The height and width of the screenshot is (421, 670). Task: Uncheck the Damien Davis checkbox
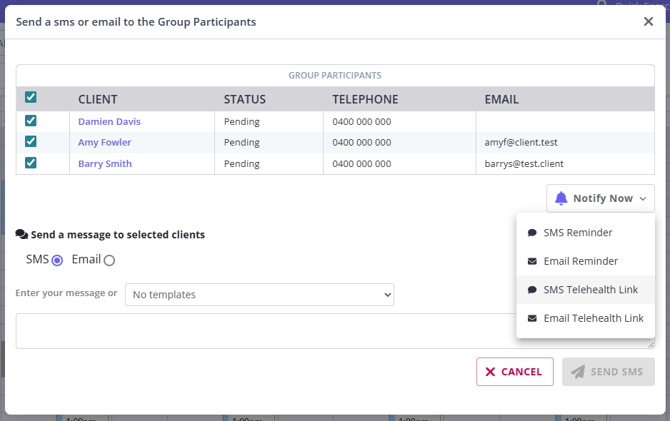(x=31, y=121)
